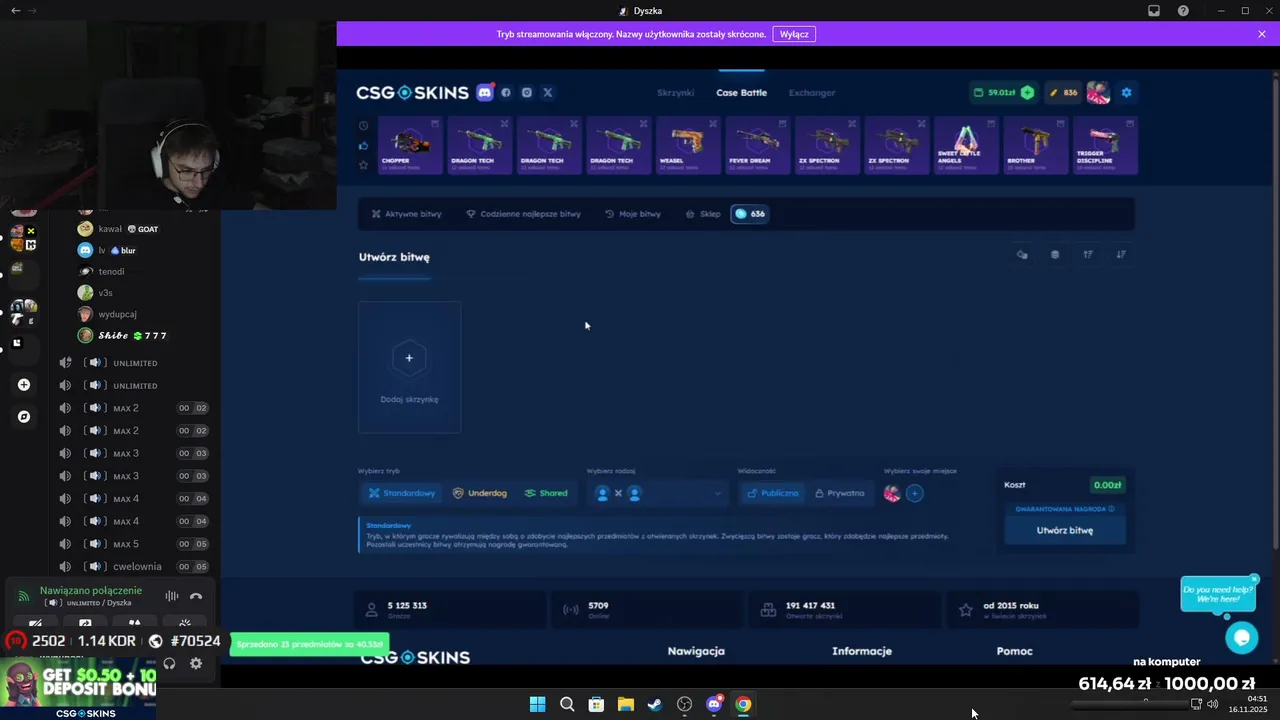Click the green add-funds plus icon
The height and width of the screenshot is (720, 1280).
click(1027, 92)
